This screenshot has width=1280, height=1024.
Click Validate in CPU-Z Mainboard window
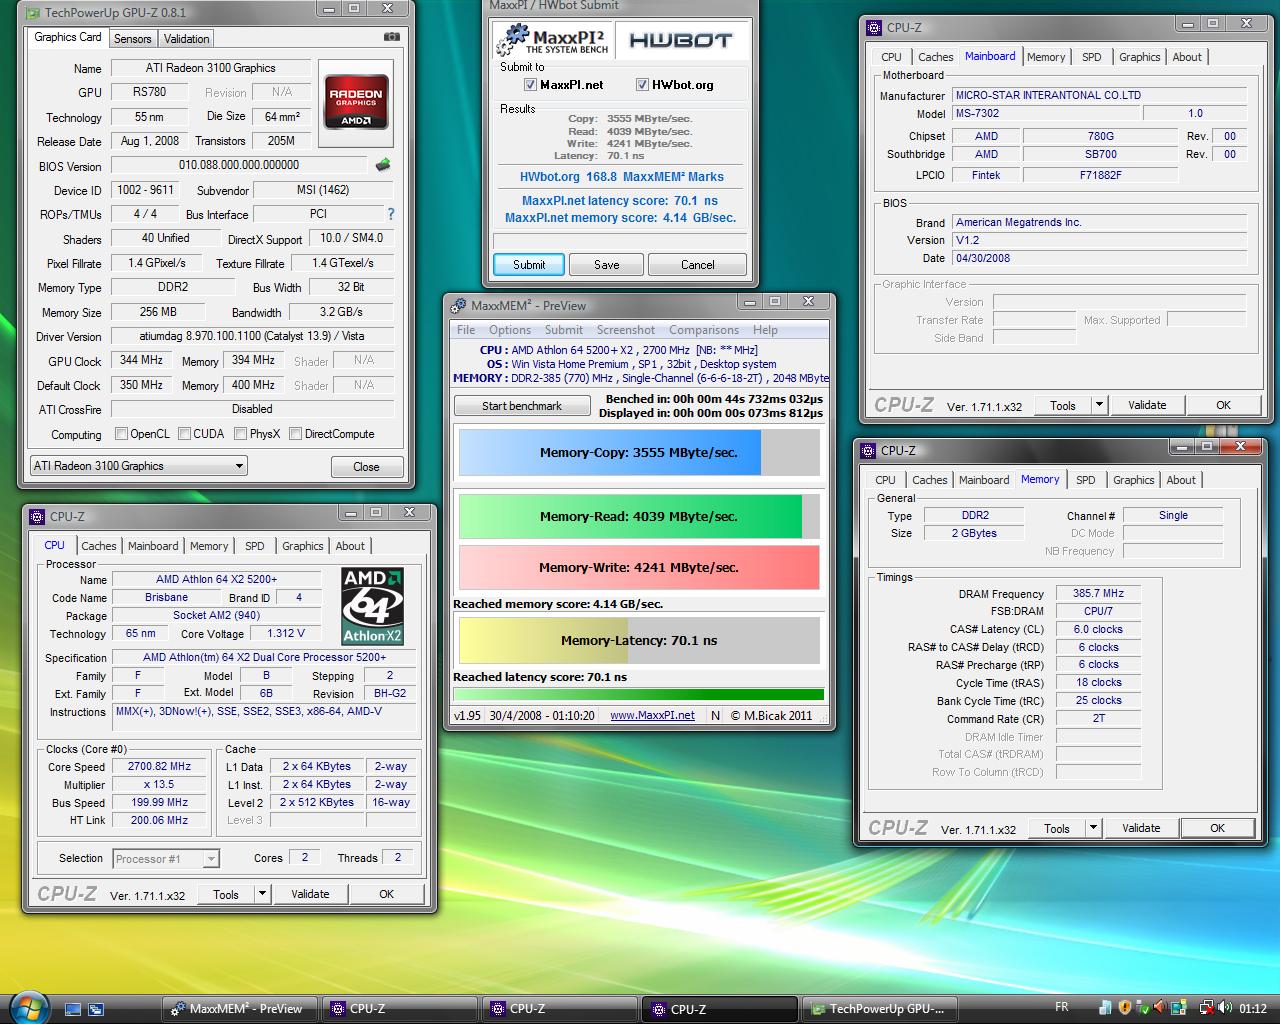click(1147, 405)
